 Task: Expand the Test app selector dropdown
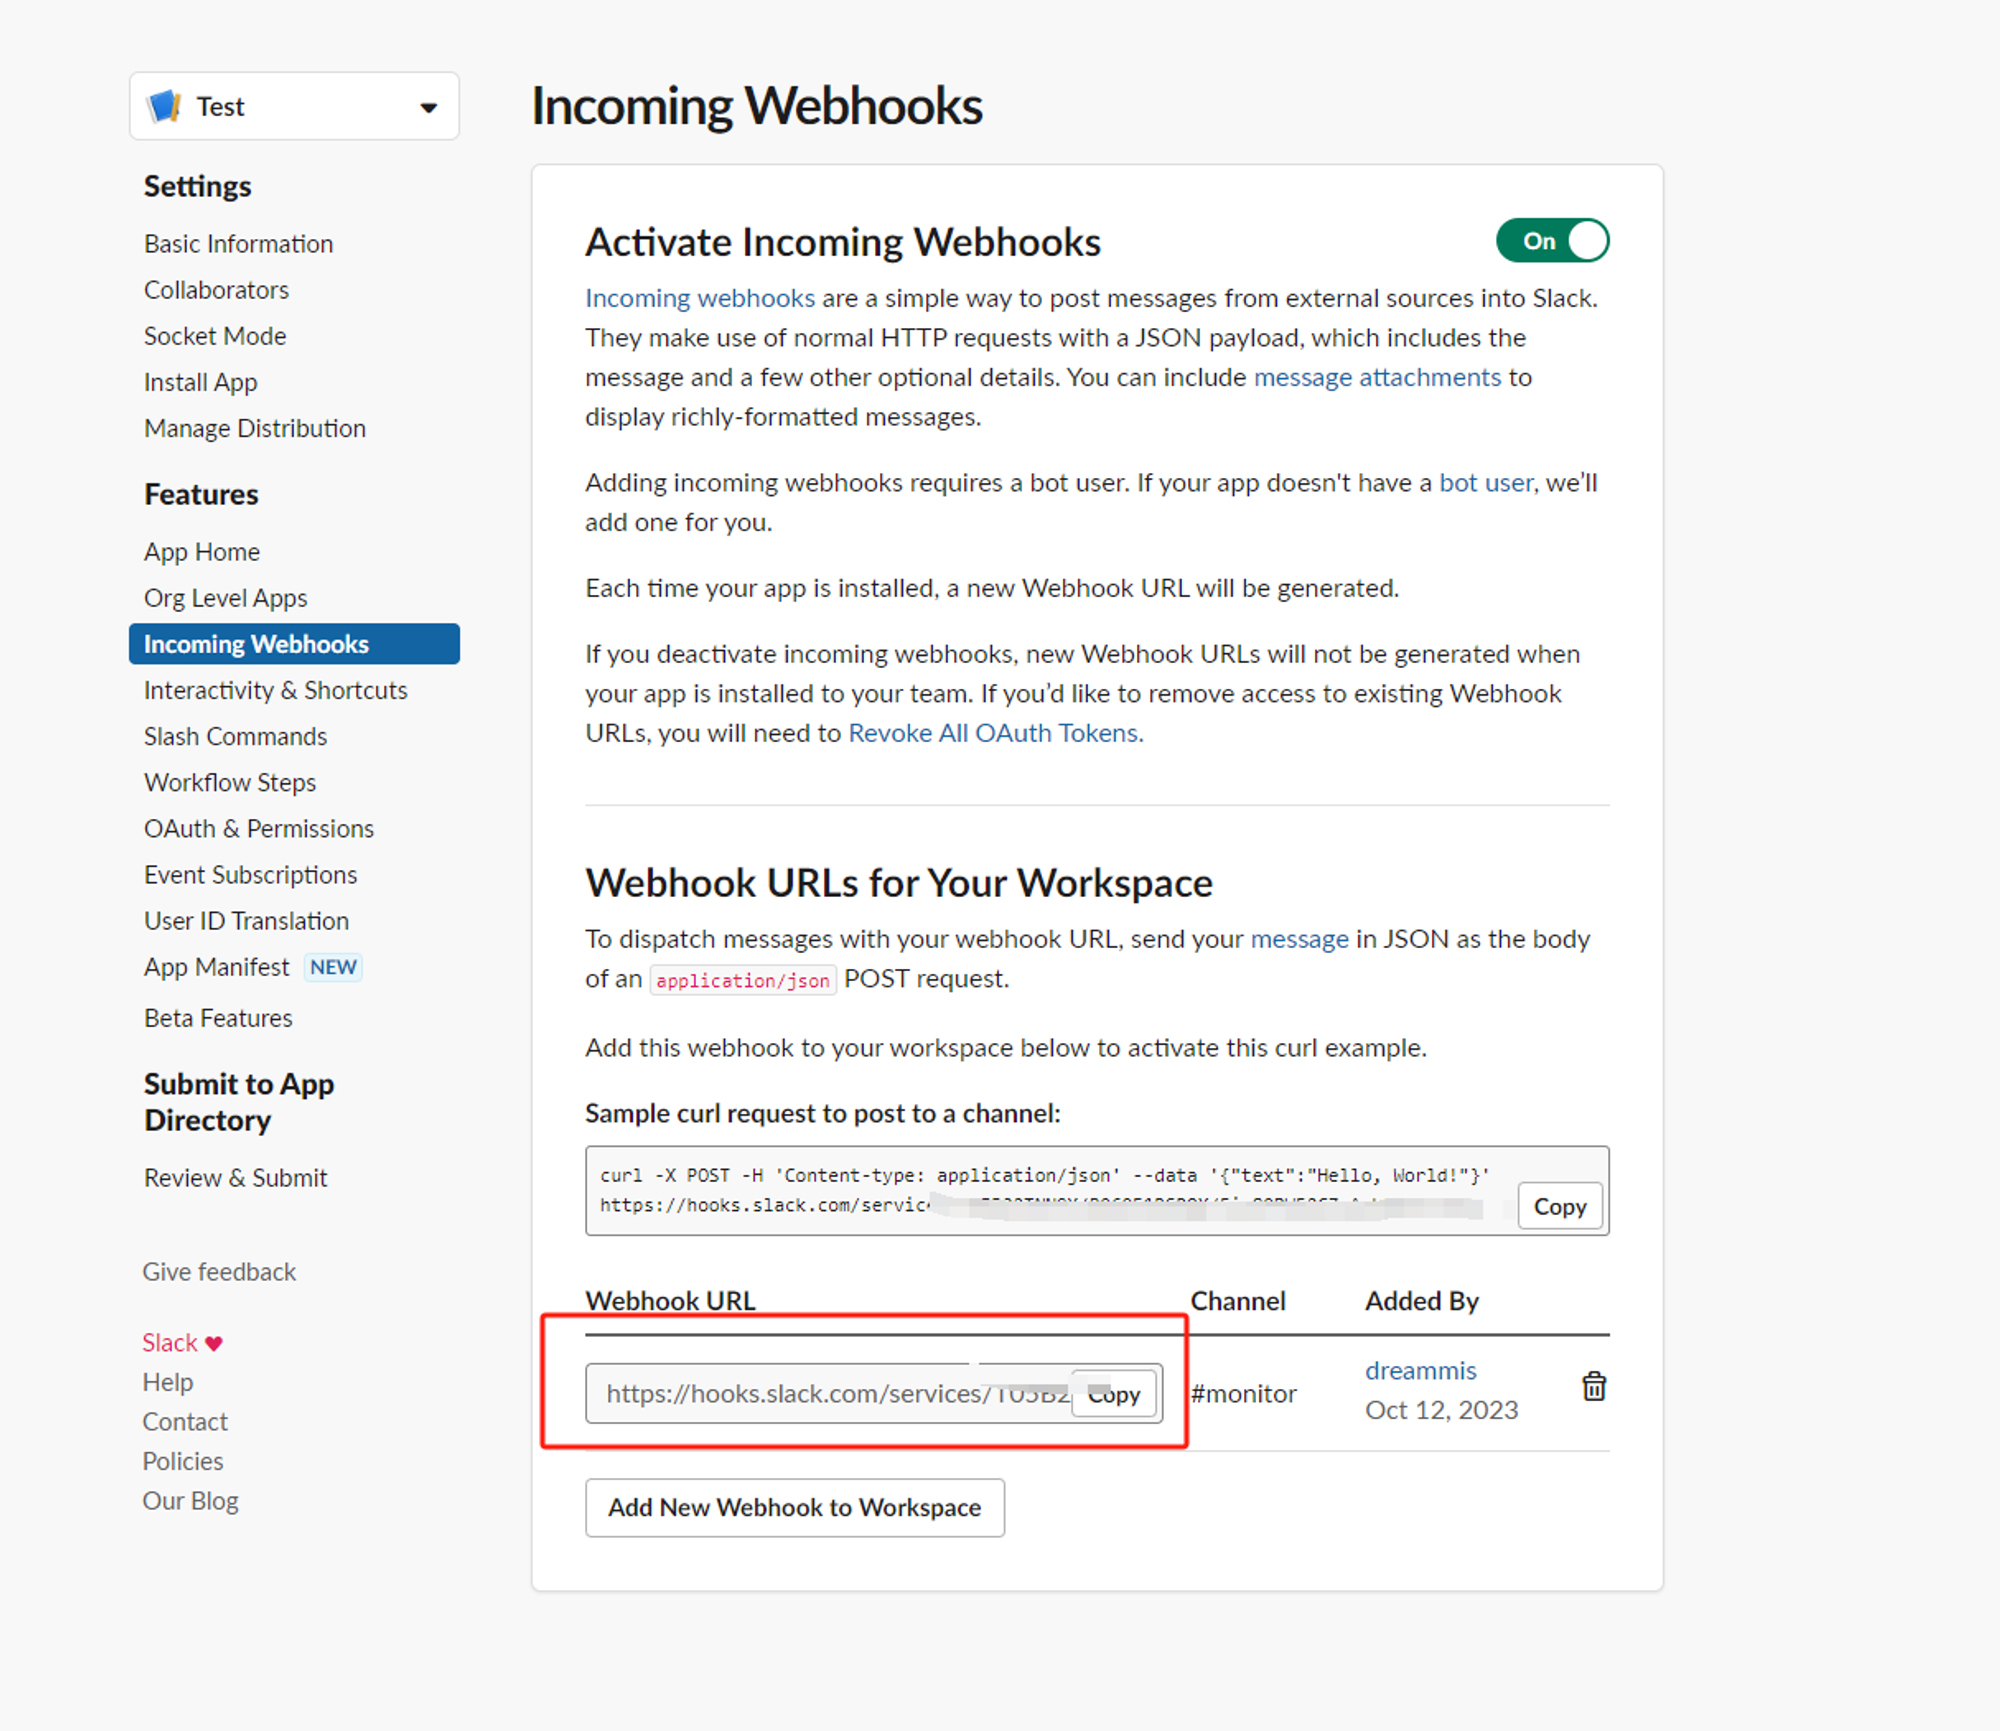pyautogui.click(x=428, y=107)
